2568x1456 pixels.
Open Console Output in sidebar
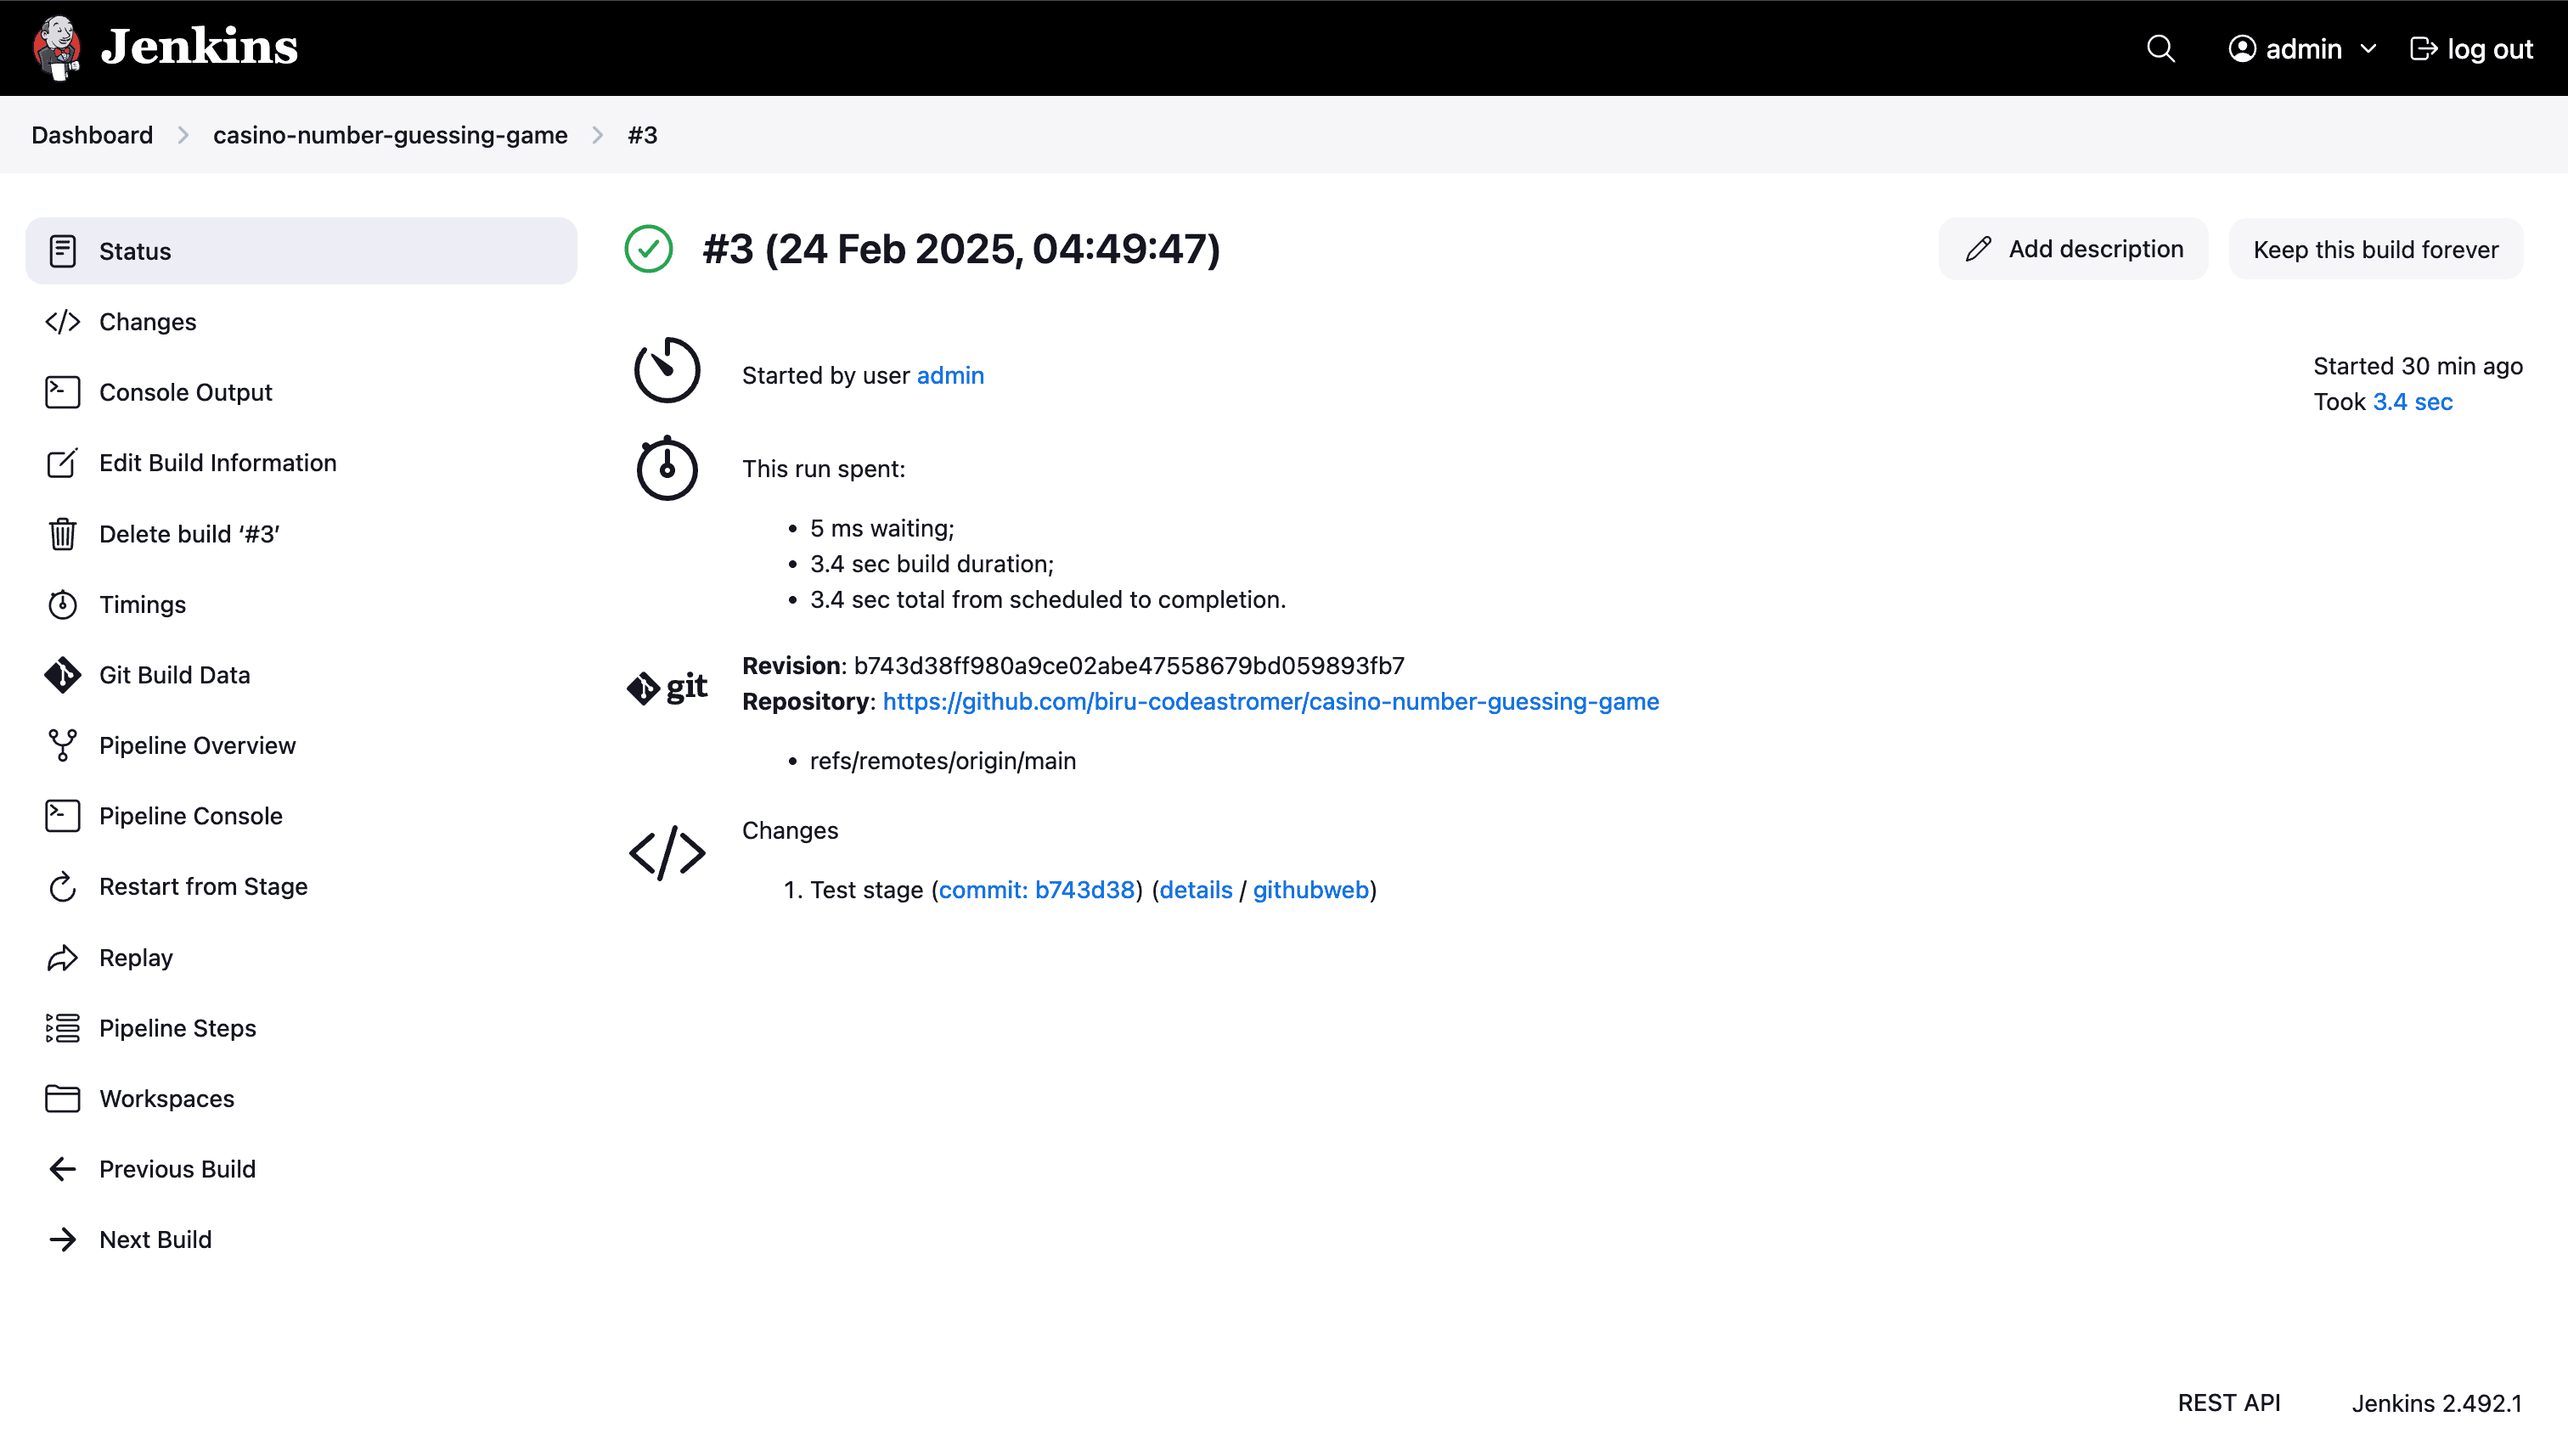(185, 392)
